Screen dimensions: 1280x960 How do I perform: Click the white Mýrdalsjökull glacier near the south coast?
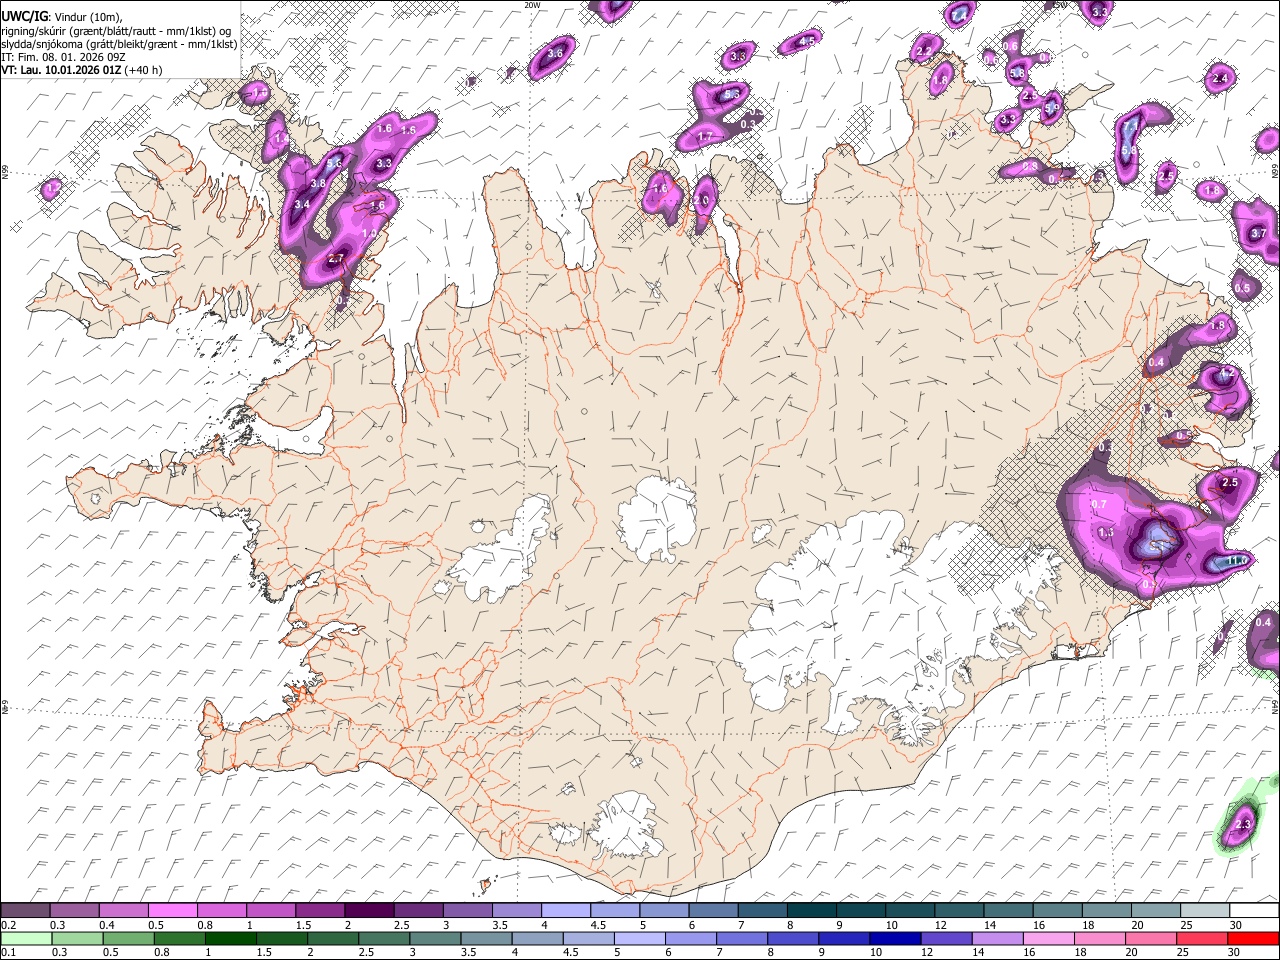tap(626, 826)
